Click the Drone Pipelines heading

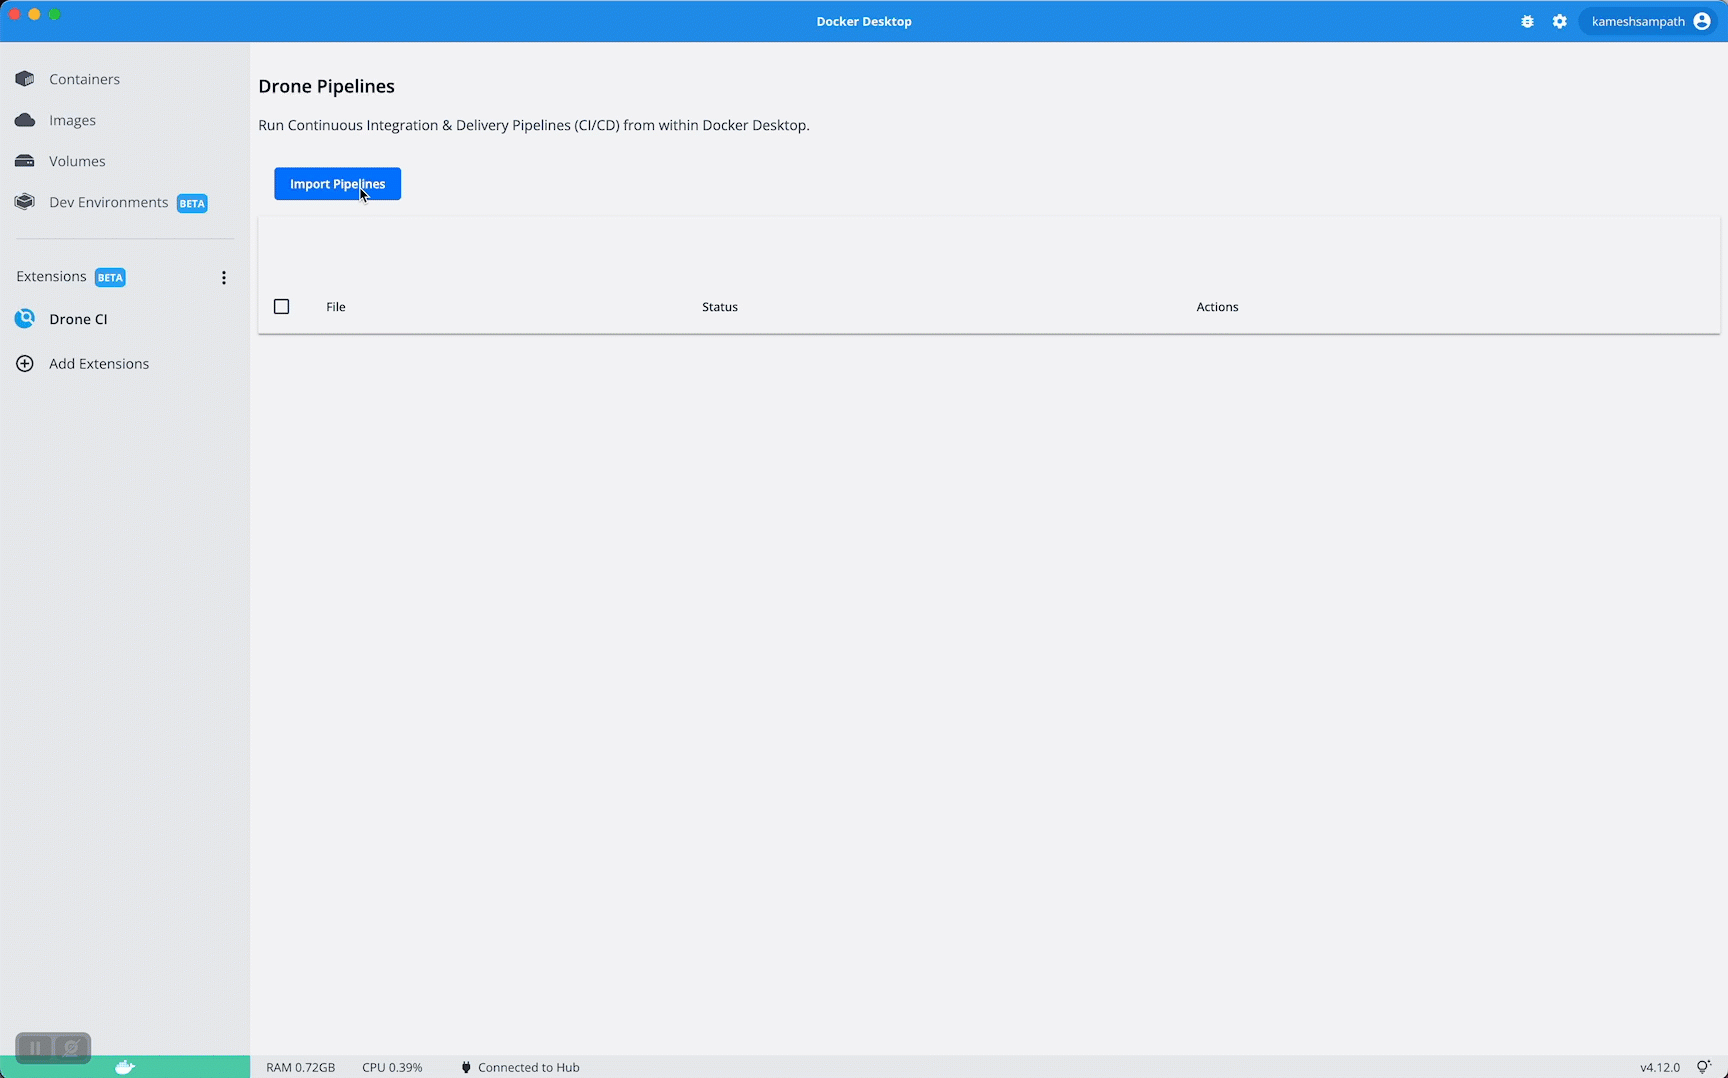pyautogui.click(x=326, y=86)
